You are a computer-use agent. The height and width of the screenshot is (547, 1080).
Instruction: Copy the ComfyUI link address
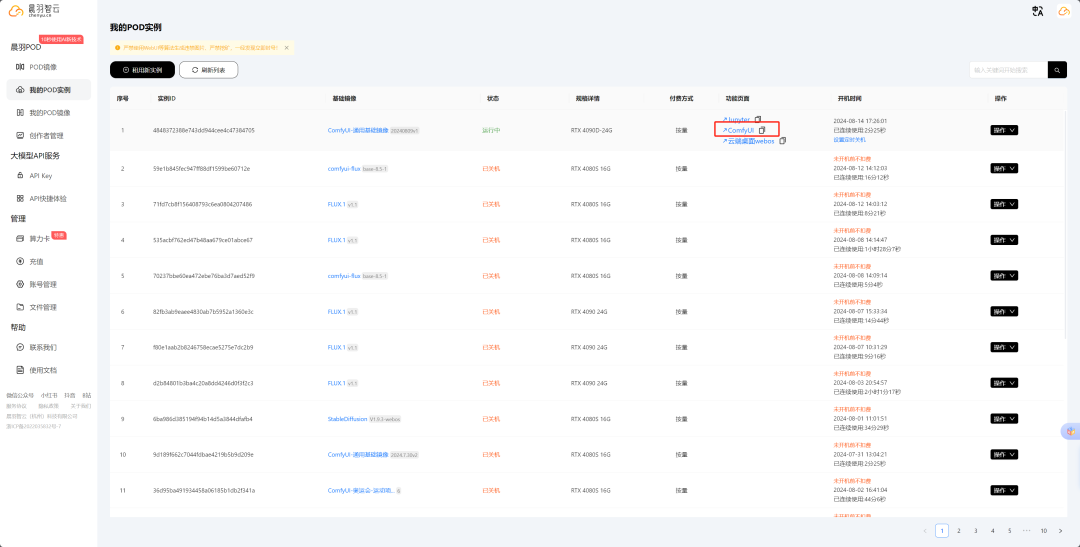point(762,130)
